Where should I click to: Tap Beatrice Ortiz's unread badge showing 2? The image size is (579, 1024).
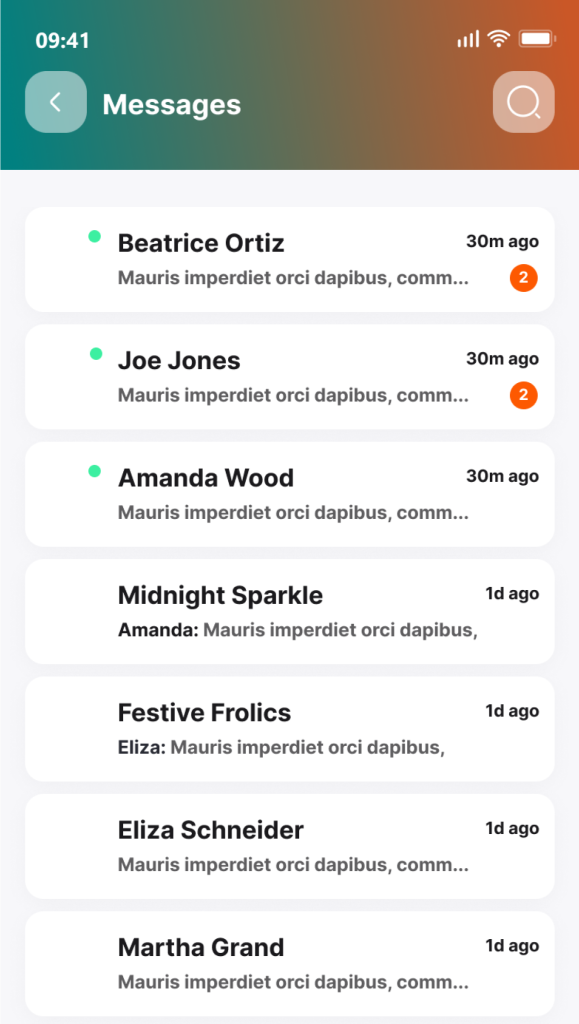click(x=524, y=279)
